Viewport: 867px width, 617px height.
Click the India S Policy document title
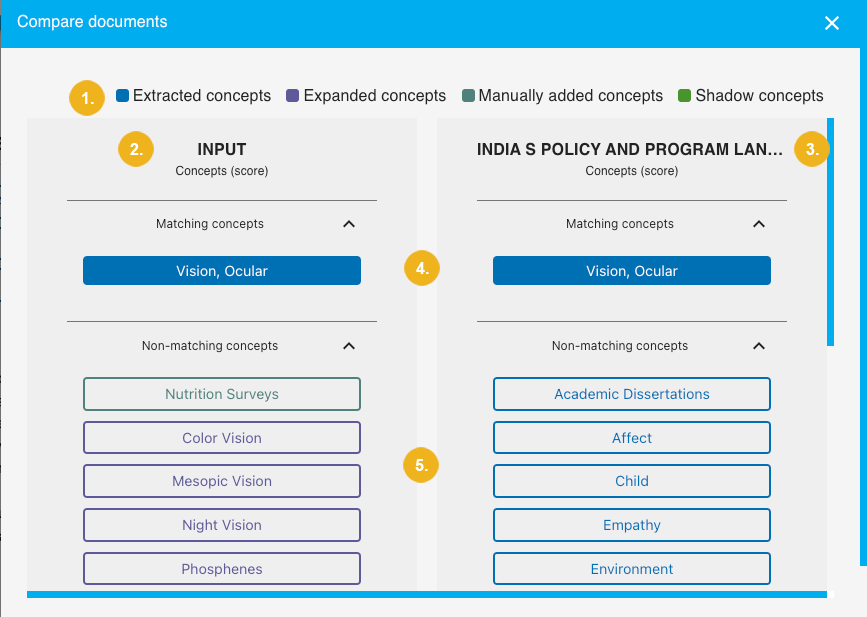click(630, 150)
